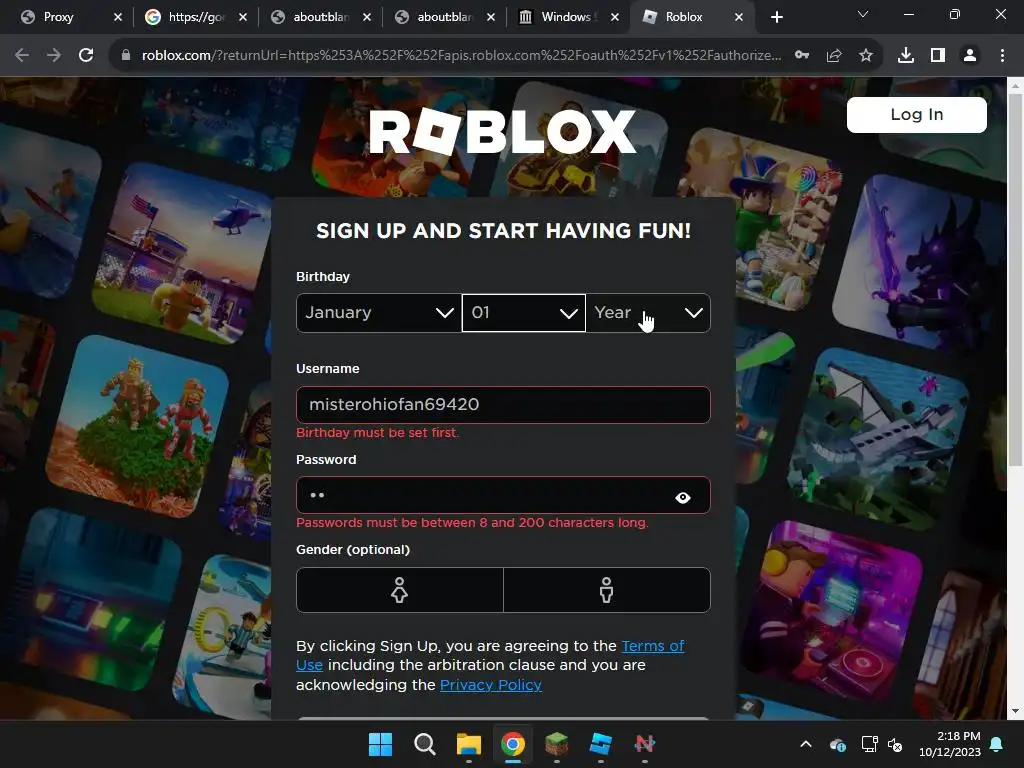Open Roblox Studio blue taskbar icon
Viewport: 1024px width, 768px height.
click(601, 744)
